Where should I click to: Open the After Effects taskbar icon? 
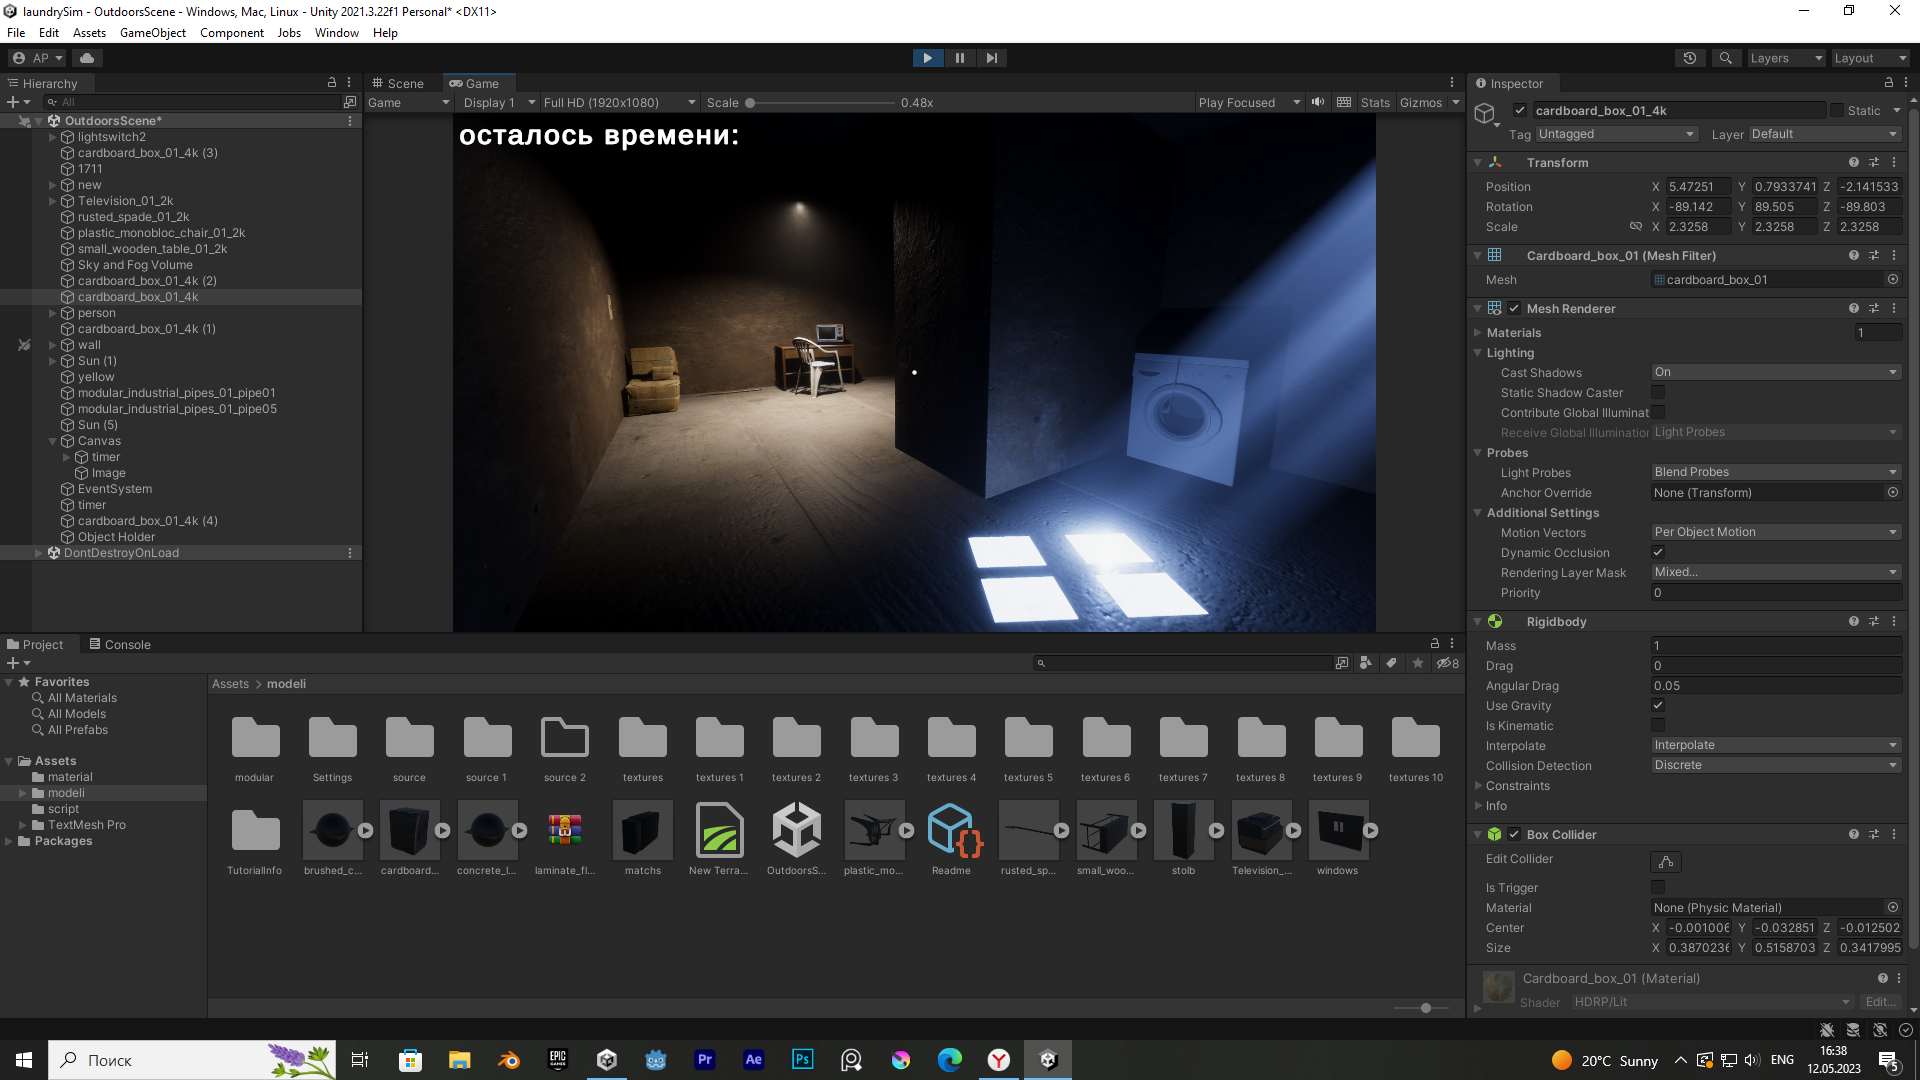(753, 1060)
